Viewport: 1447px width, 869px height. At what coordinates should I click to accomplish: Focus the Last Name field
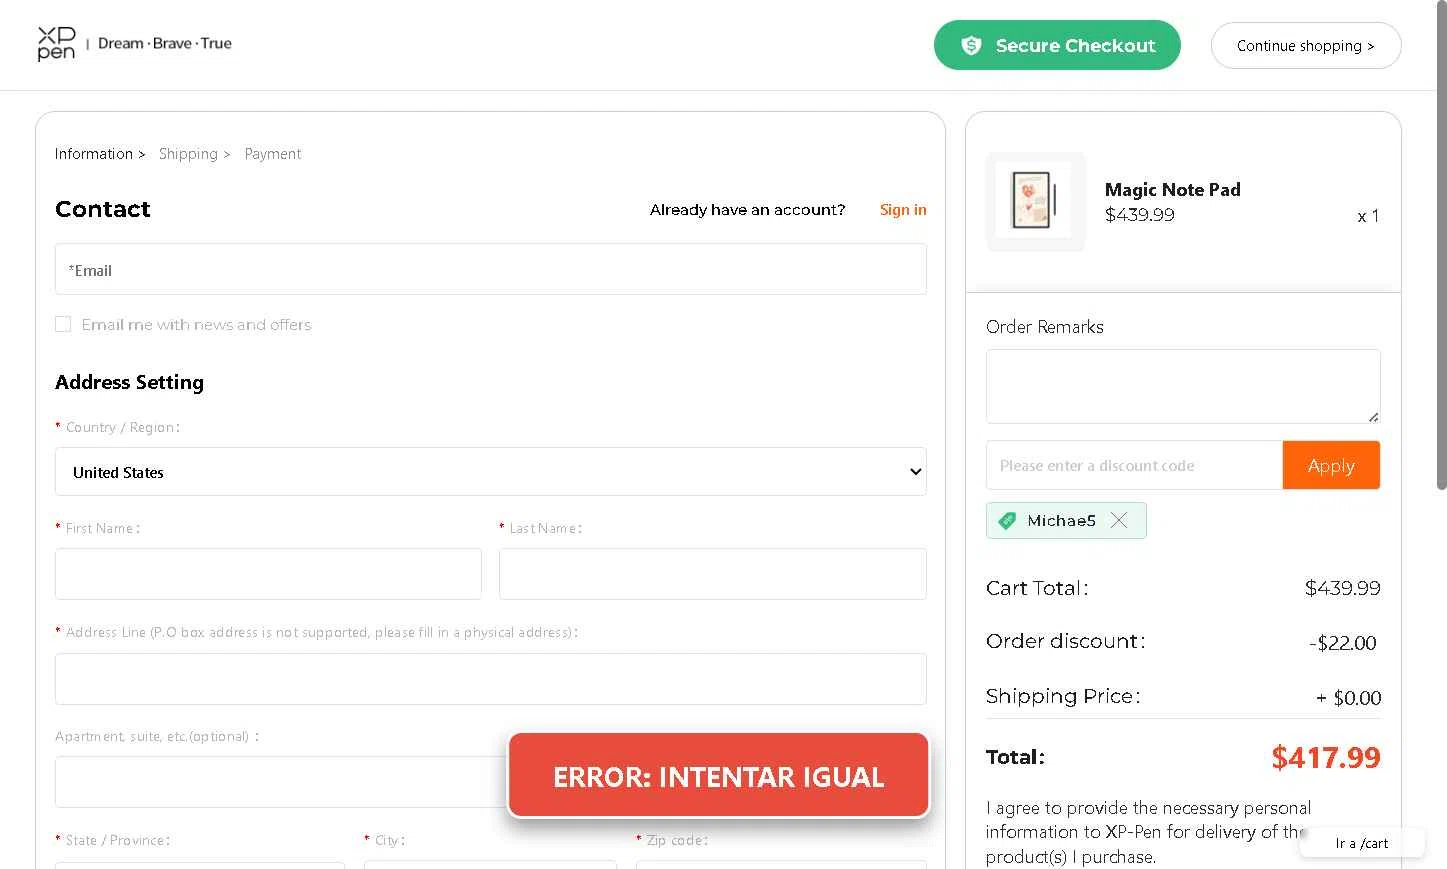tap(712, 574)
